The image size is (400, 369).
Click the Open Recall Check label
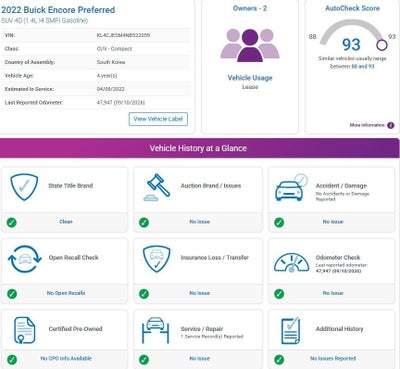(x=74, y=257)
